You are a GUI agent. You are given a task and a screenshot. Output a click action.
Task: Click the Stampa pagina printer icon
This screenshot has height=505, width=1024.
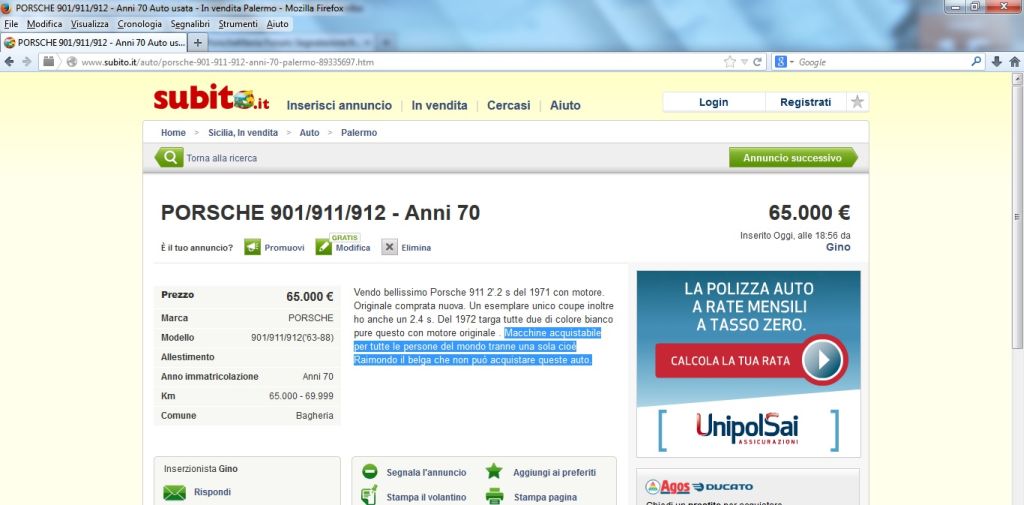click(x=494, y=497)
